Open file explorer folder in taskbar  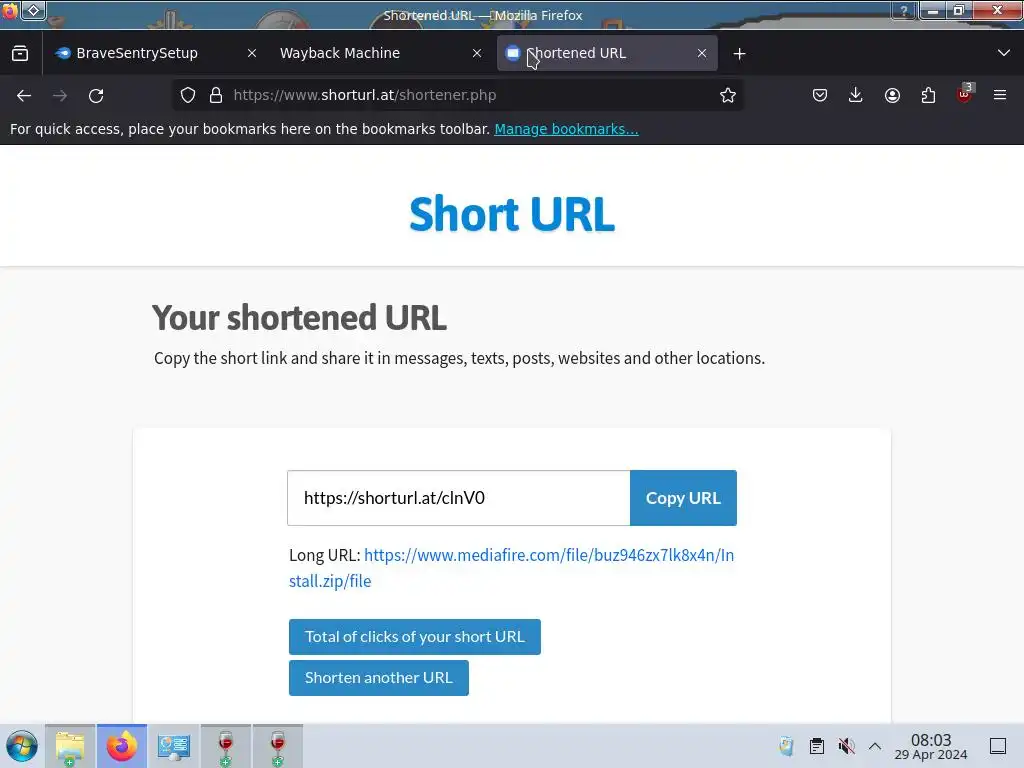[70, 746]
